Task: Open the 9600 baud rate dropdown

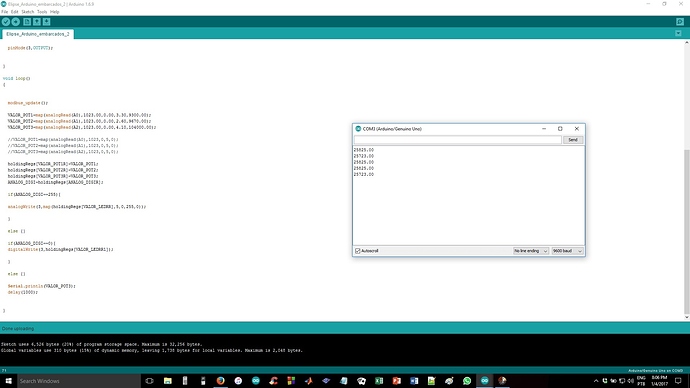Action: click(567, 251)
